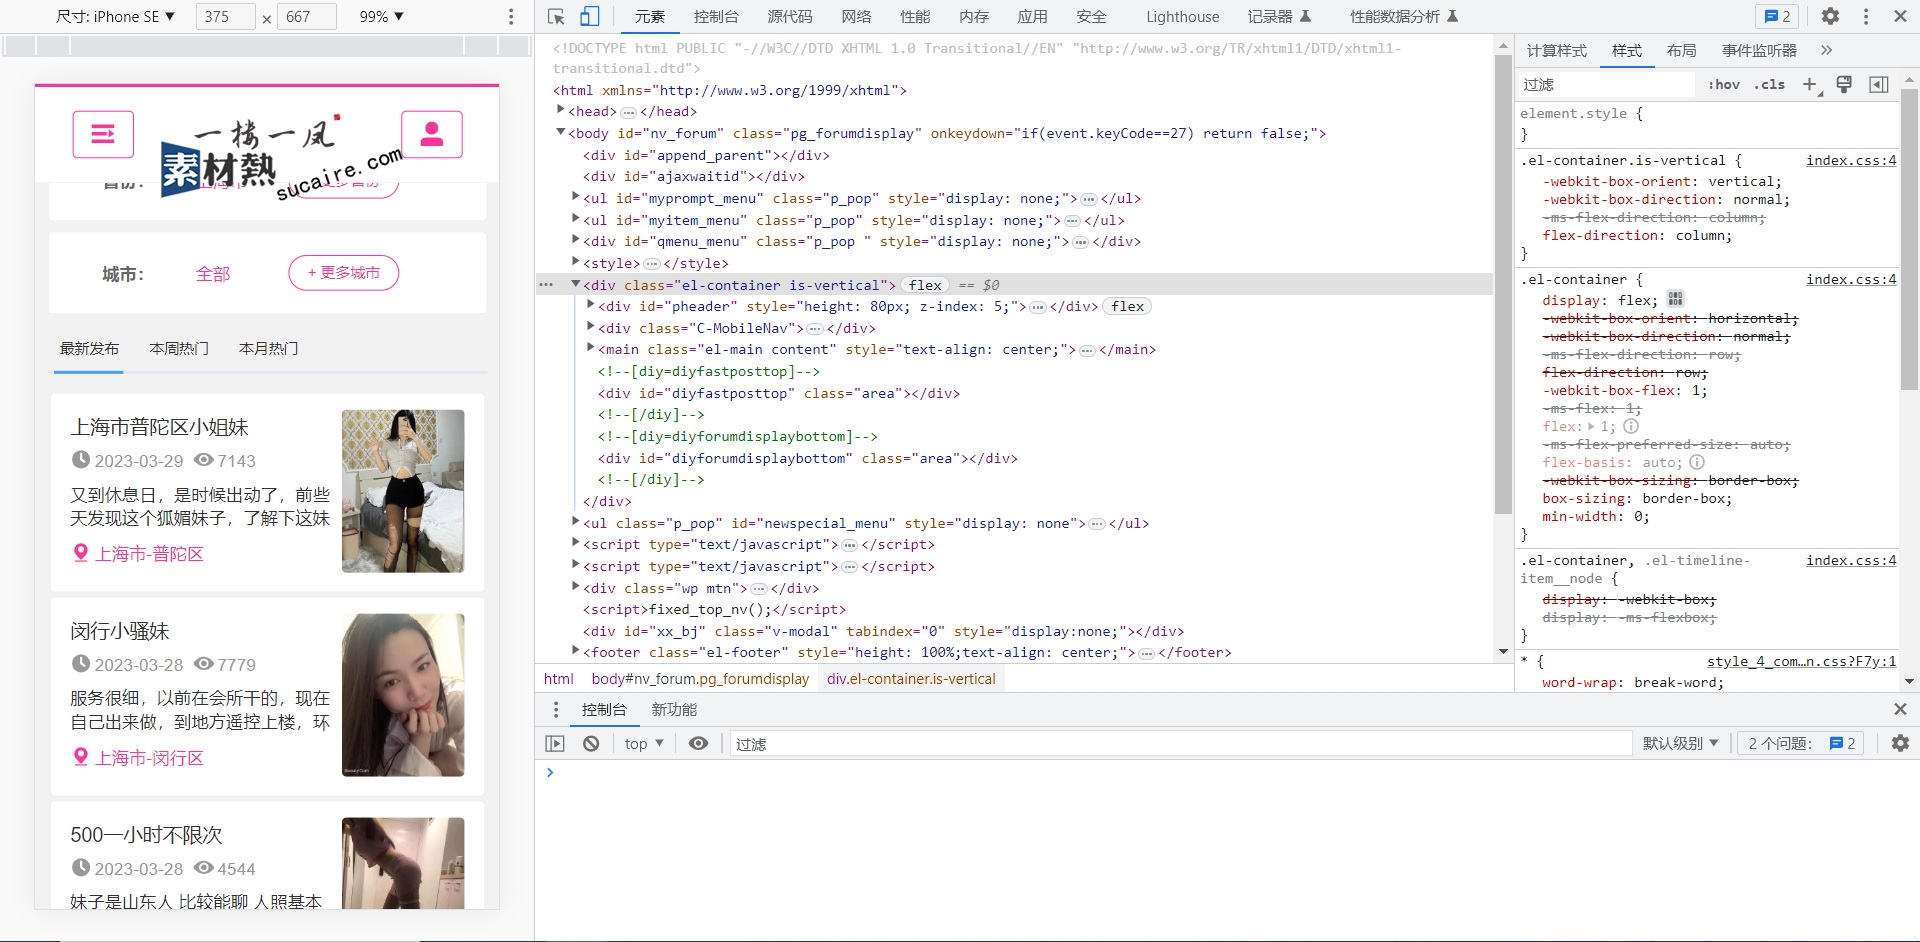Viewport: 1920px width, 942px height.
Task: Expand the head element node
Action: point(561,111)
